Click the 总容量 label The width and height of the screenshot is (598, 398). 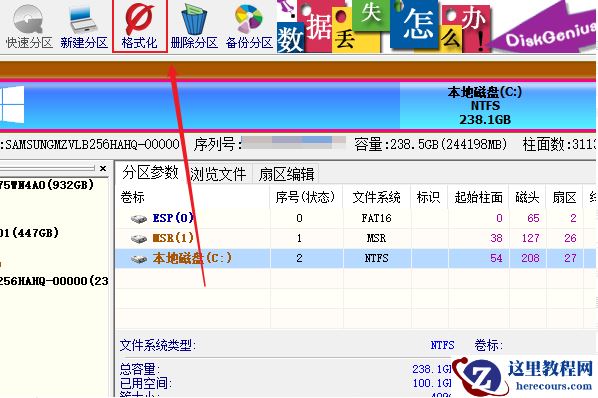(x=140, y=369)
